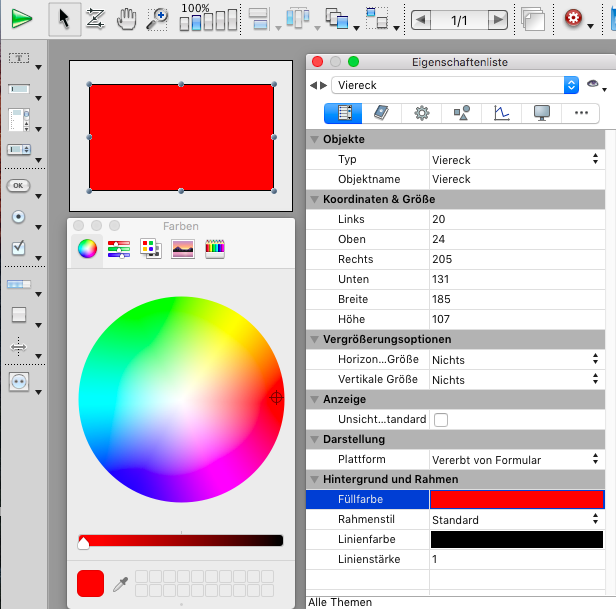Run the form with the green play button
The width and height of the screenshot is (616, 609).
click(21, 18)
